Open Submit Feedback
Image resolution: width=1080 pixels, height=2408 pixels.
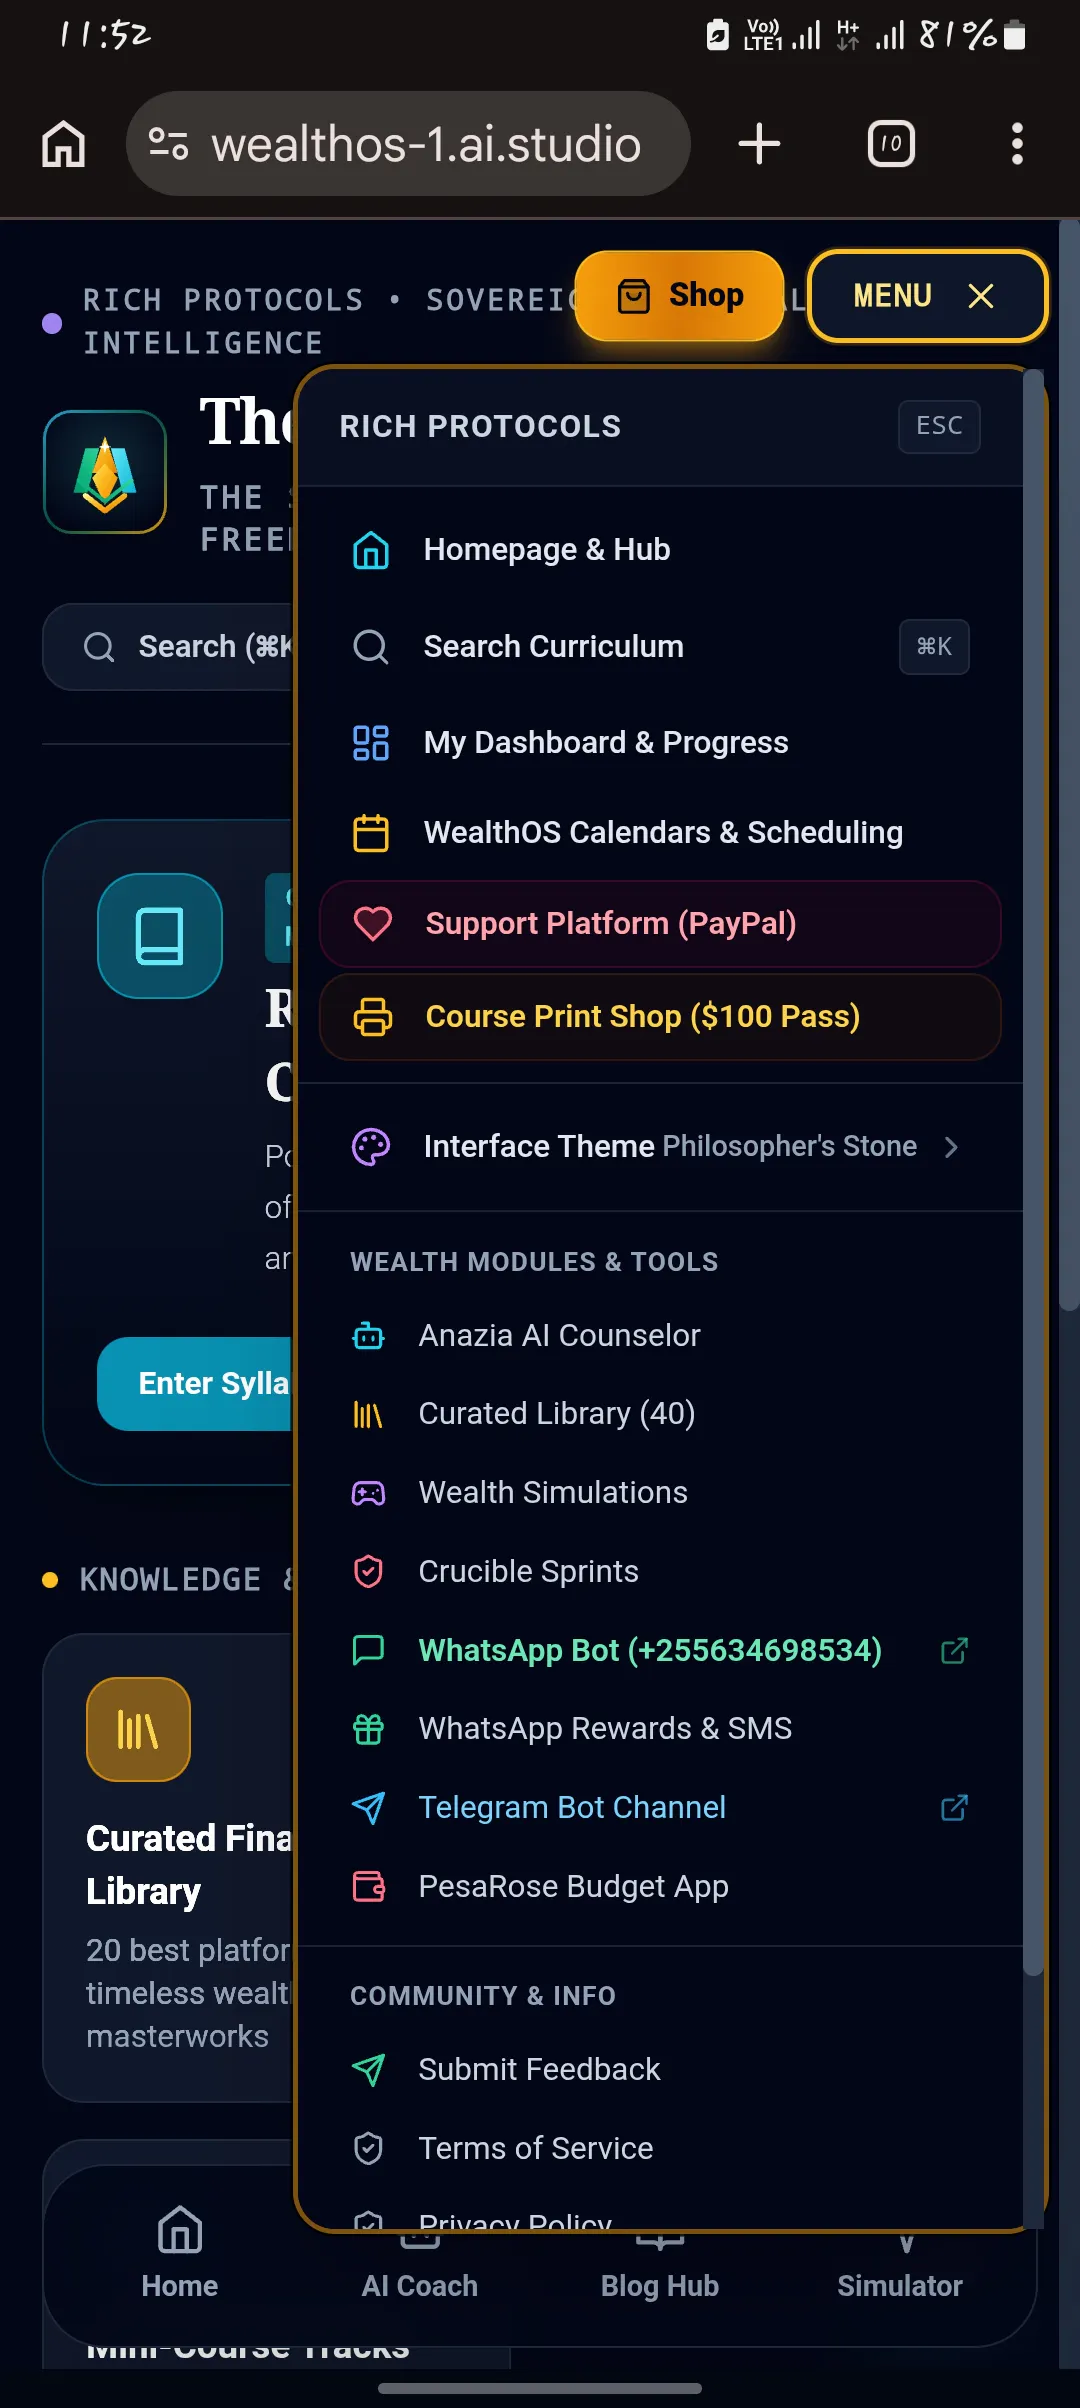(660, 2070)
